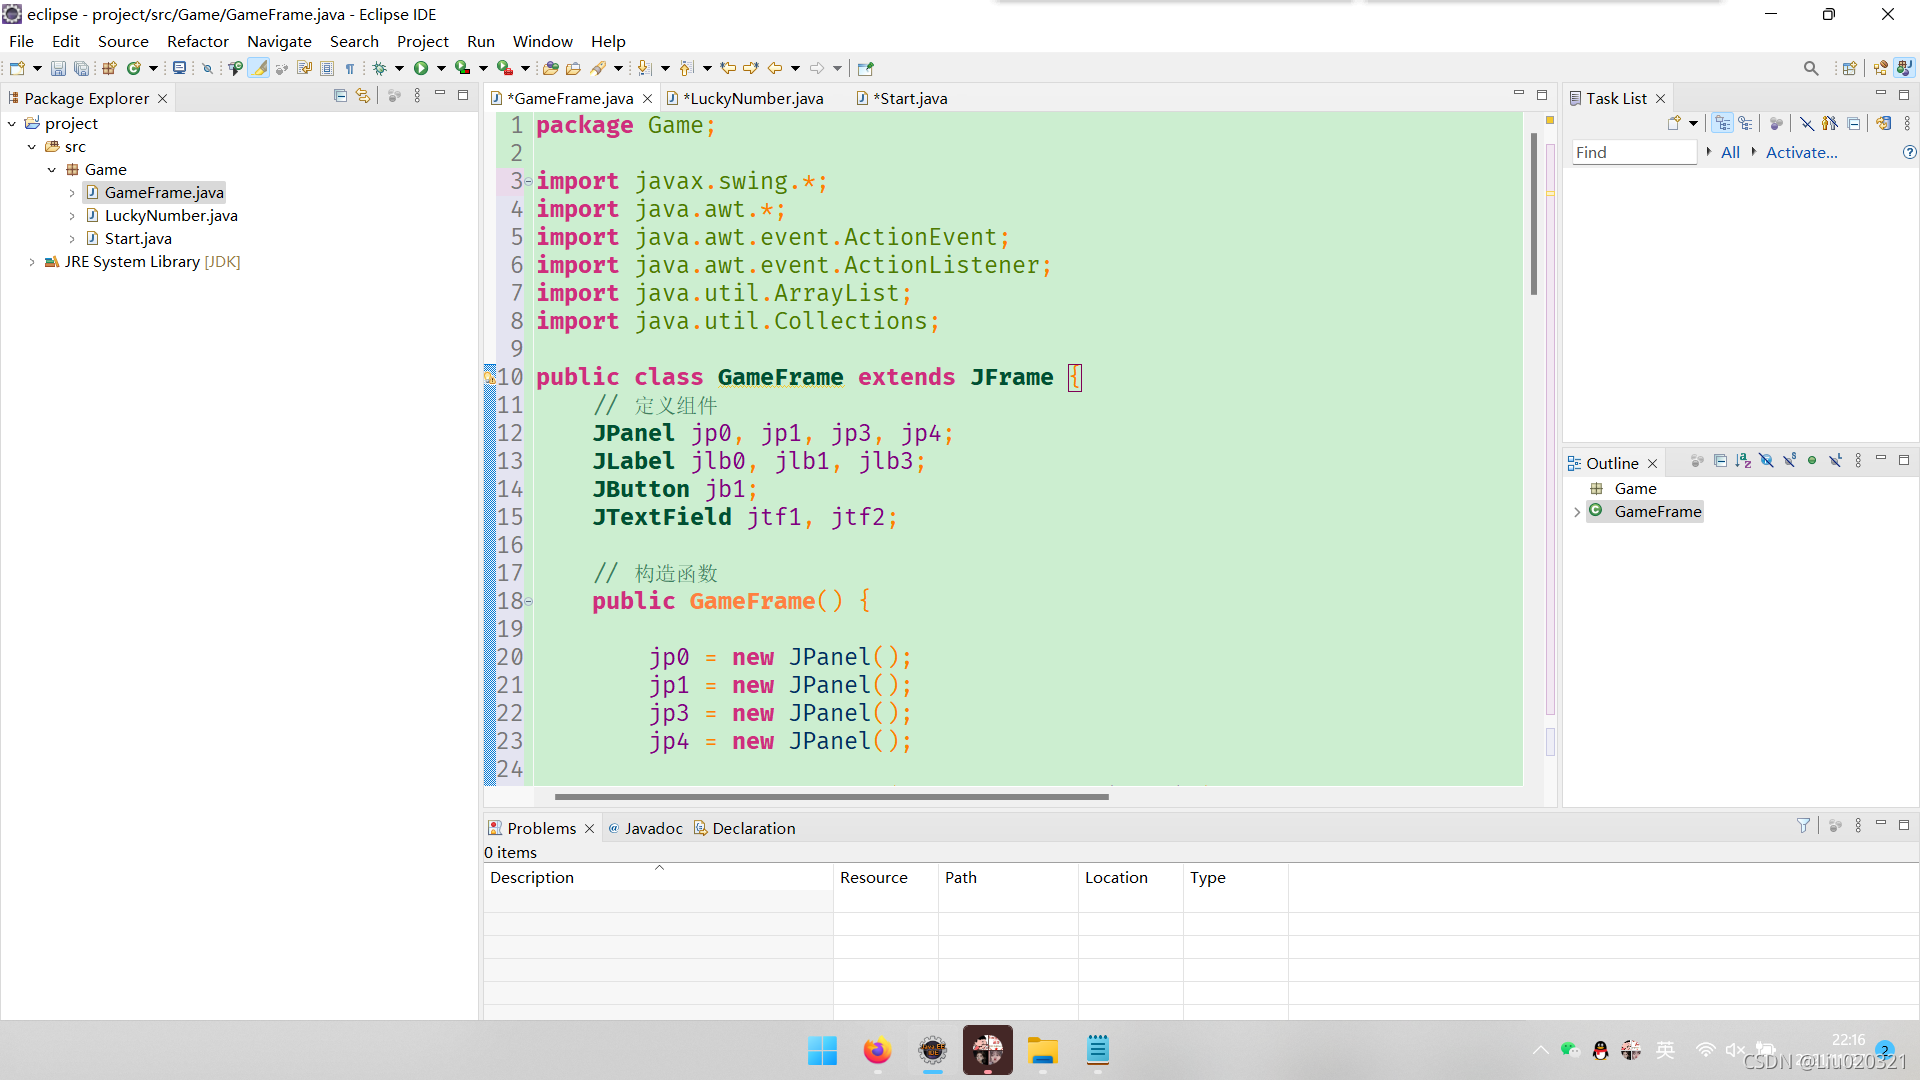Viewport: 1920px width, 1080px height.
Task: Open the Refactor menu
Action: 197,41
